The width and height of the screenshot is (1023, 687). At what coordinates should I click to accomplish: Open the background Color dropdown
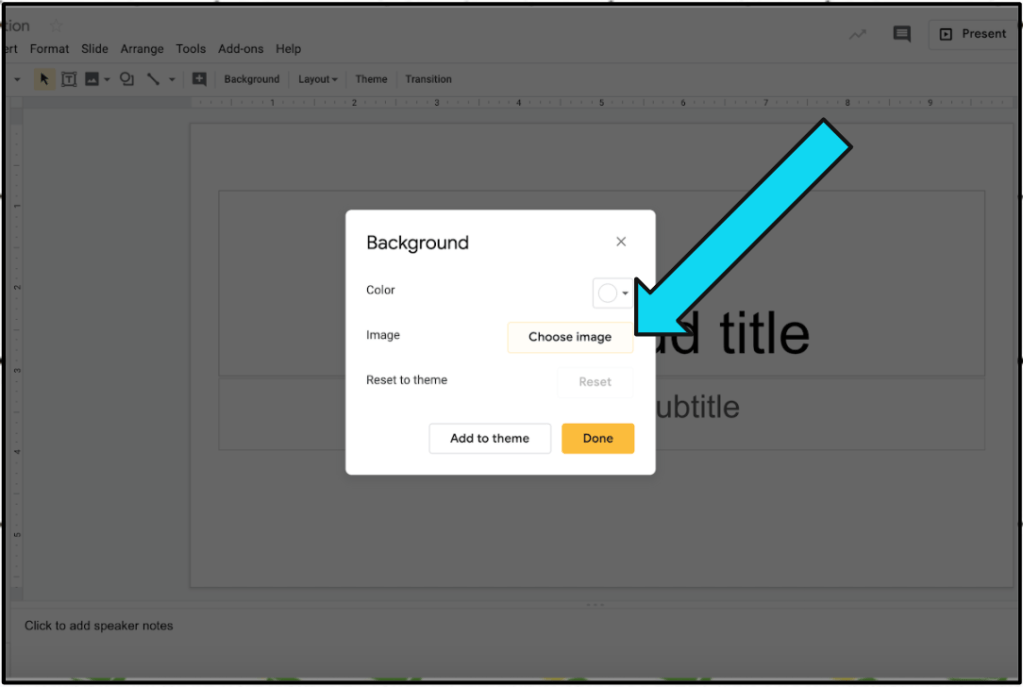(x=612, y=293)
